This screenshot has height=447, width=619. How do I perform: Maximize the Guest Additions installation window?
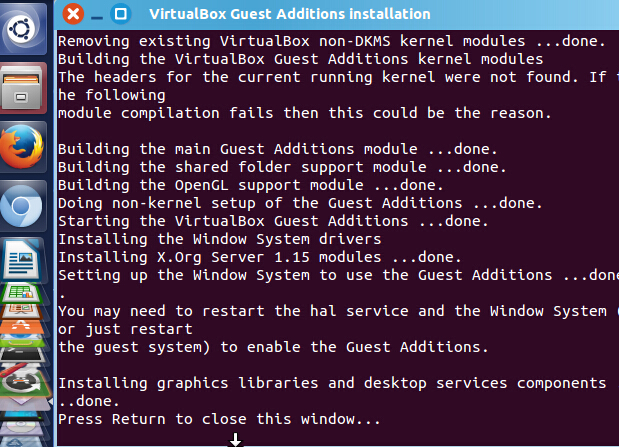pos(120,15)
